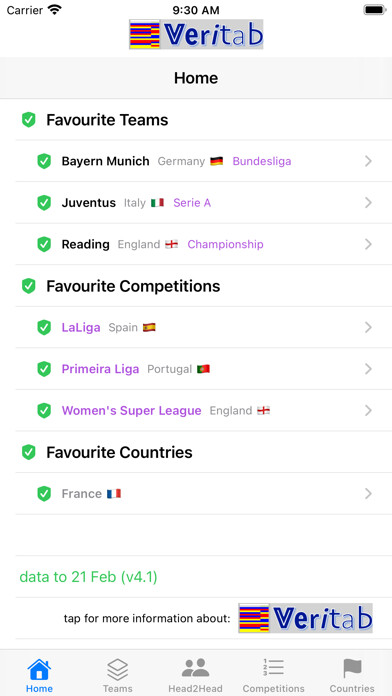This screenshot has height=696, width=392.
Task: Open Competitions numbered list icon
Action: click(x=273, y=668)
